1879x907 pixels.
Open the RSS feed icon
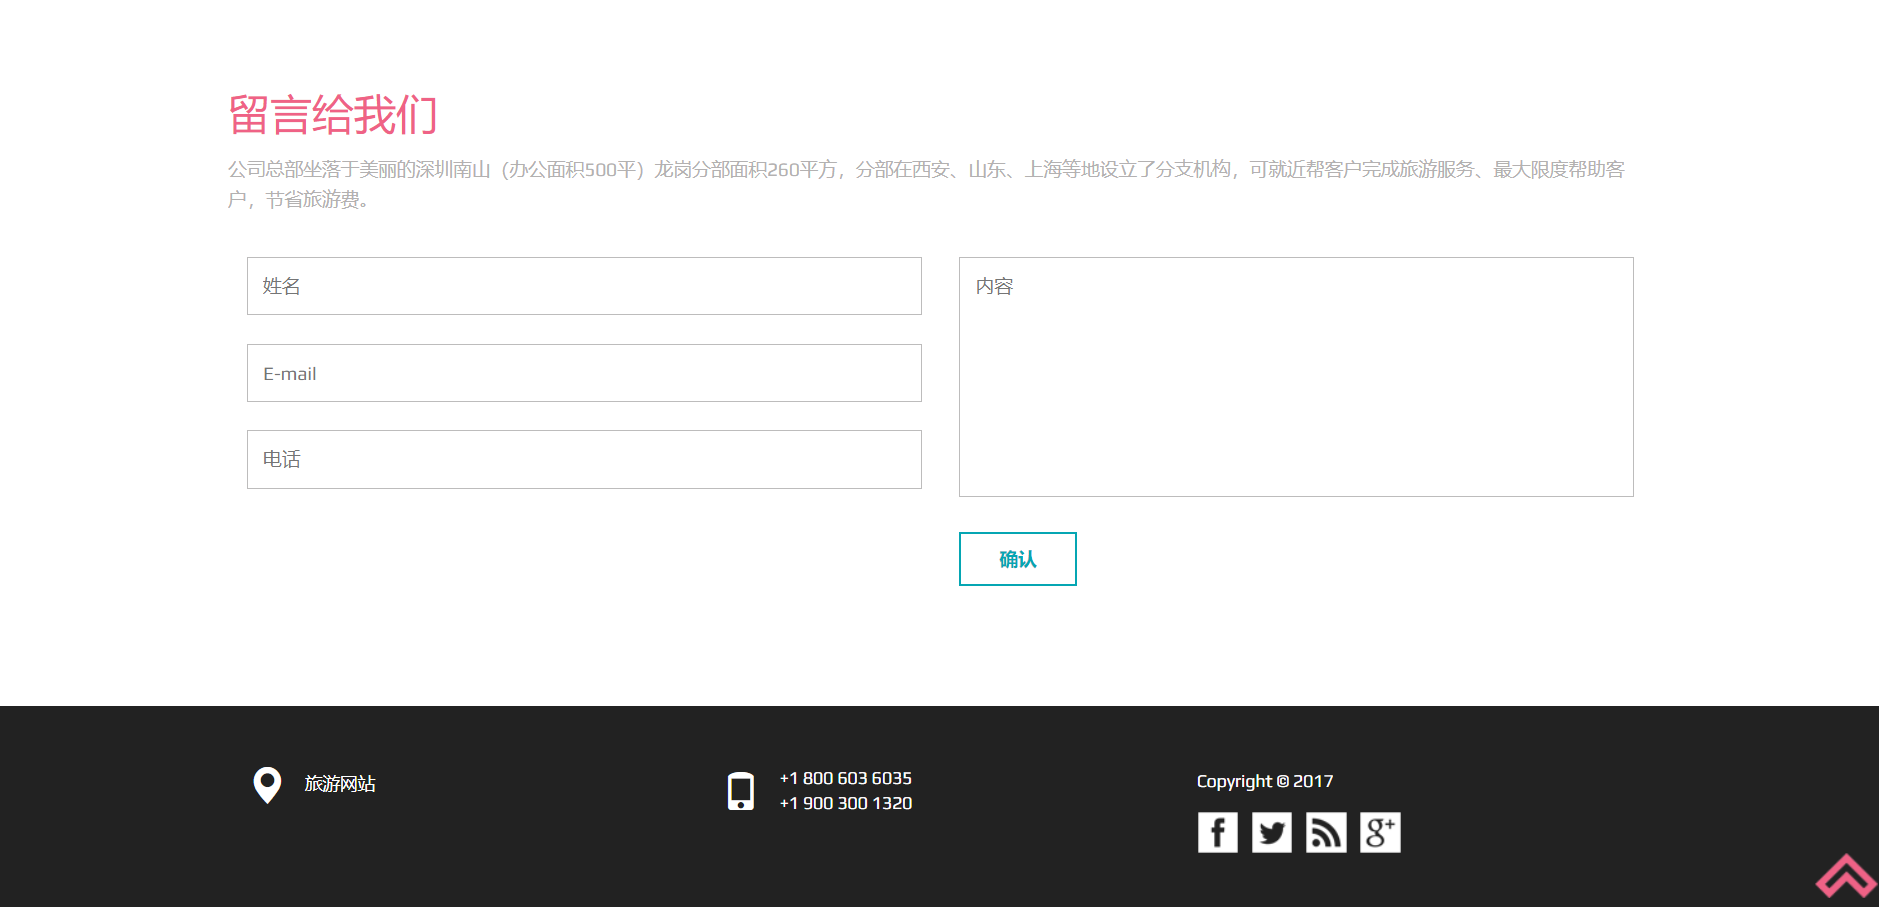[x=1326, y=832]
